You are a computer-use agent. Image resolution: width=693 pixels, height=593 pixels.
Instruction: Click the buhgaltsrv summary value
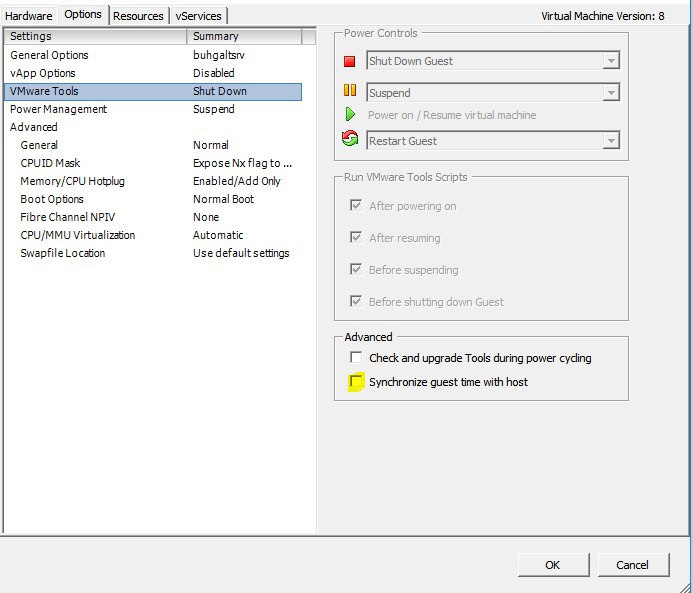tap(219, 55)
